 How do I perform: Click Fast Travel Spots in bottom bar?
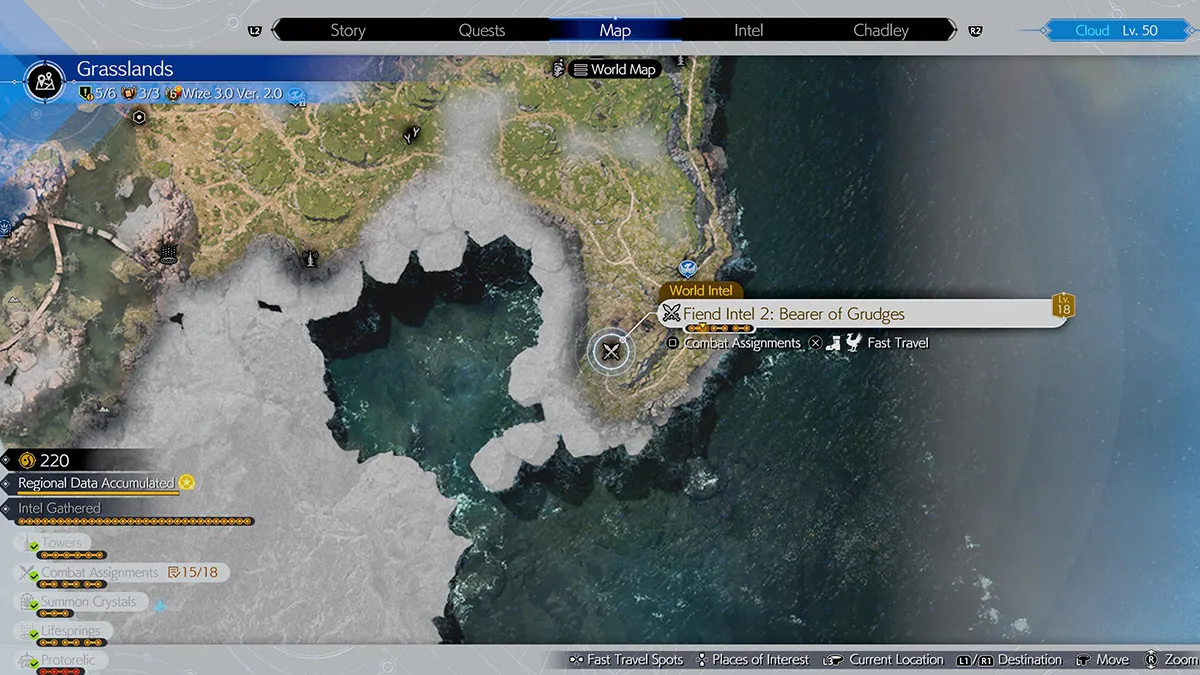click(x=626, y=660)
